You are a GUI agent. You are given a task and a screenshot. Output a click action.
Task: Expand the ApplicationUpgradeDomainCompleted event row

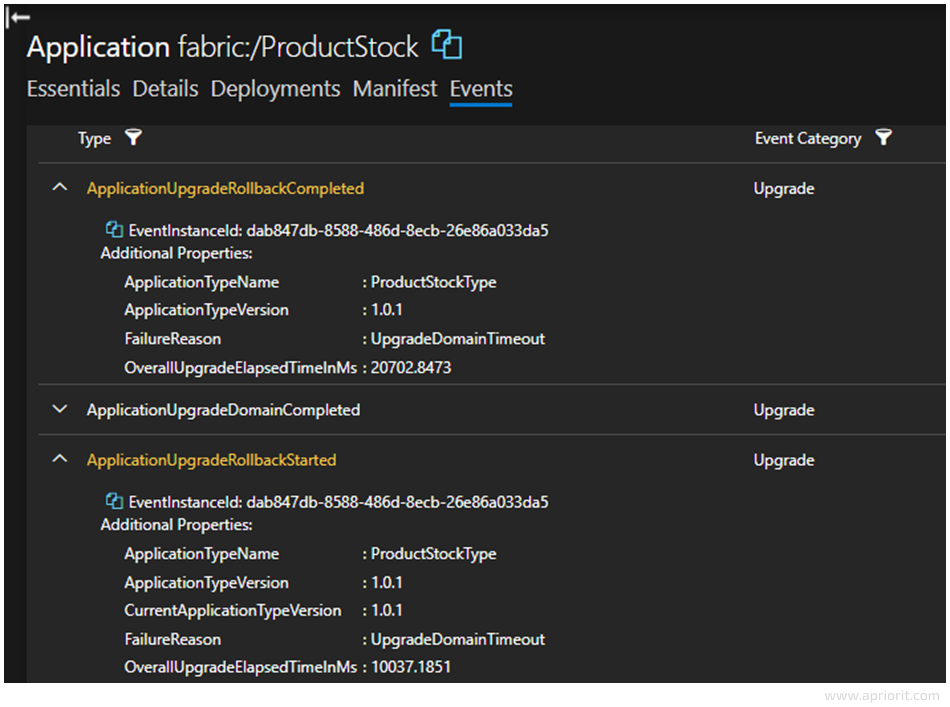tap(59, 409)
